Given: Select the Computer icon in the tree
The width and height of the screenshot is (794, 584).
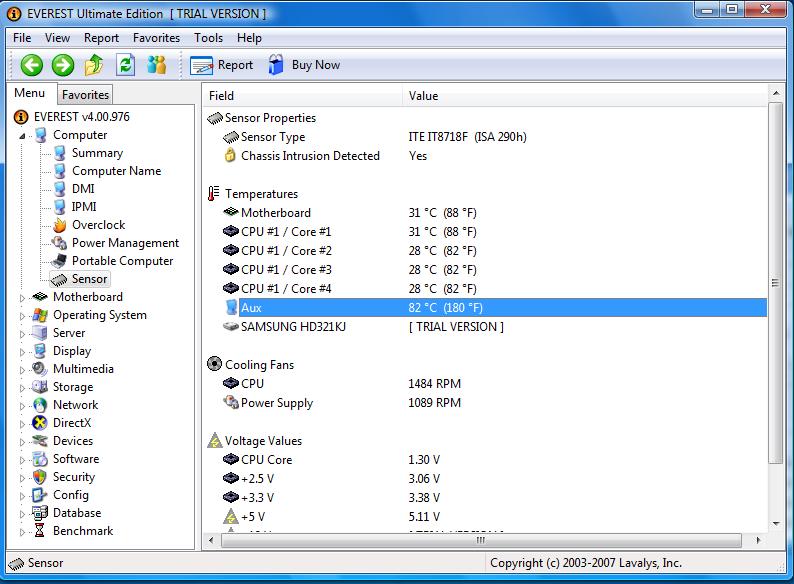Looking at the screenshot, I should [41, 135].
